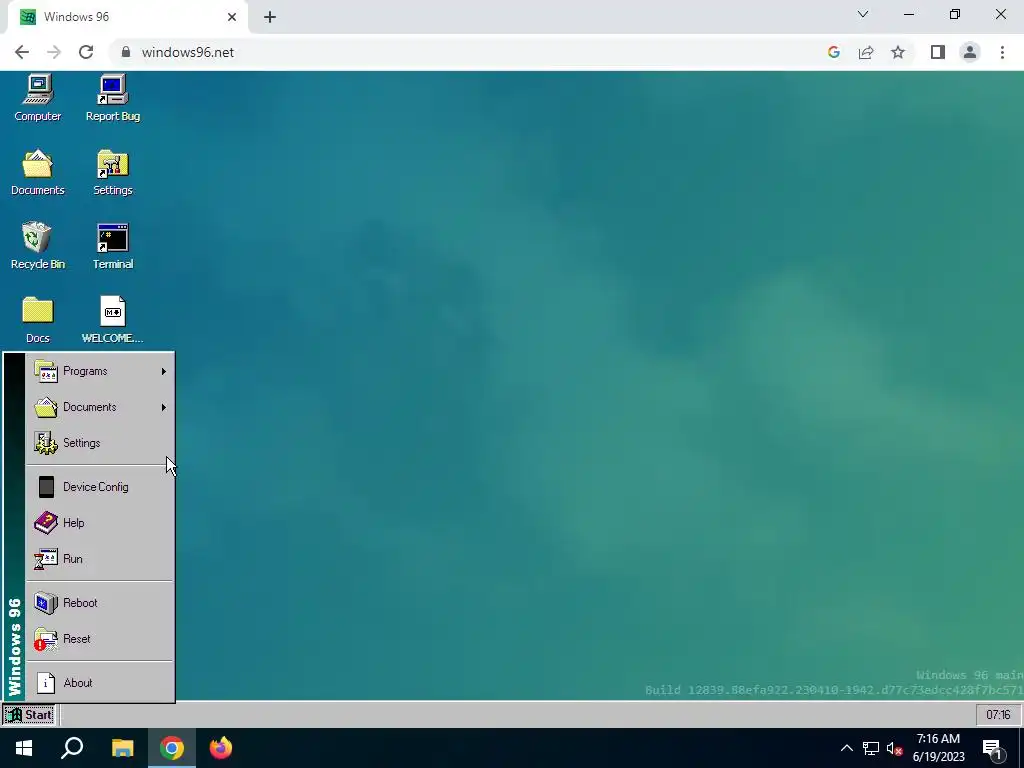The height and width of the screenshot is (768, 1024).
Task: Open the WELCOME markdown file icon
Action: pyautogui.click(x=112, y=320)
